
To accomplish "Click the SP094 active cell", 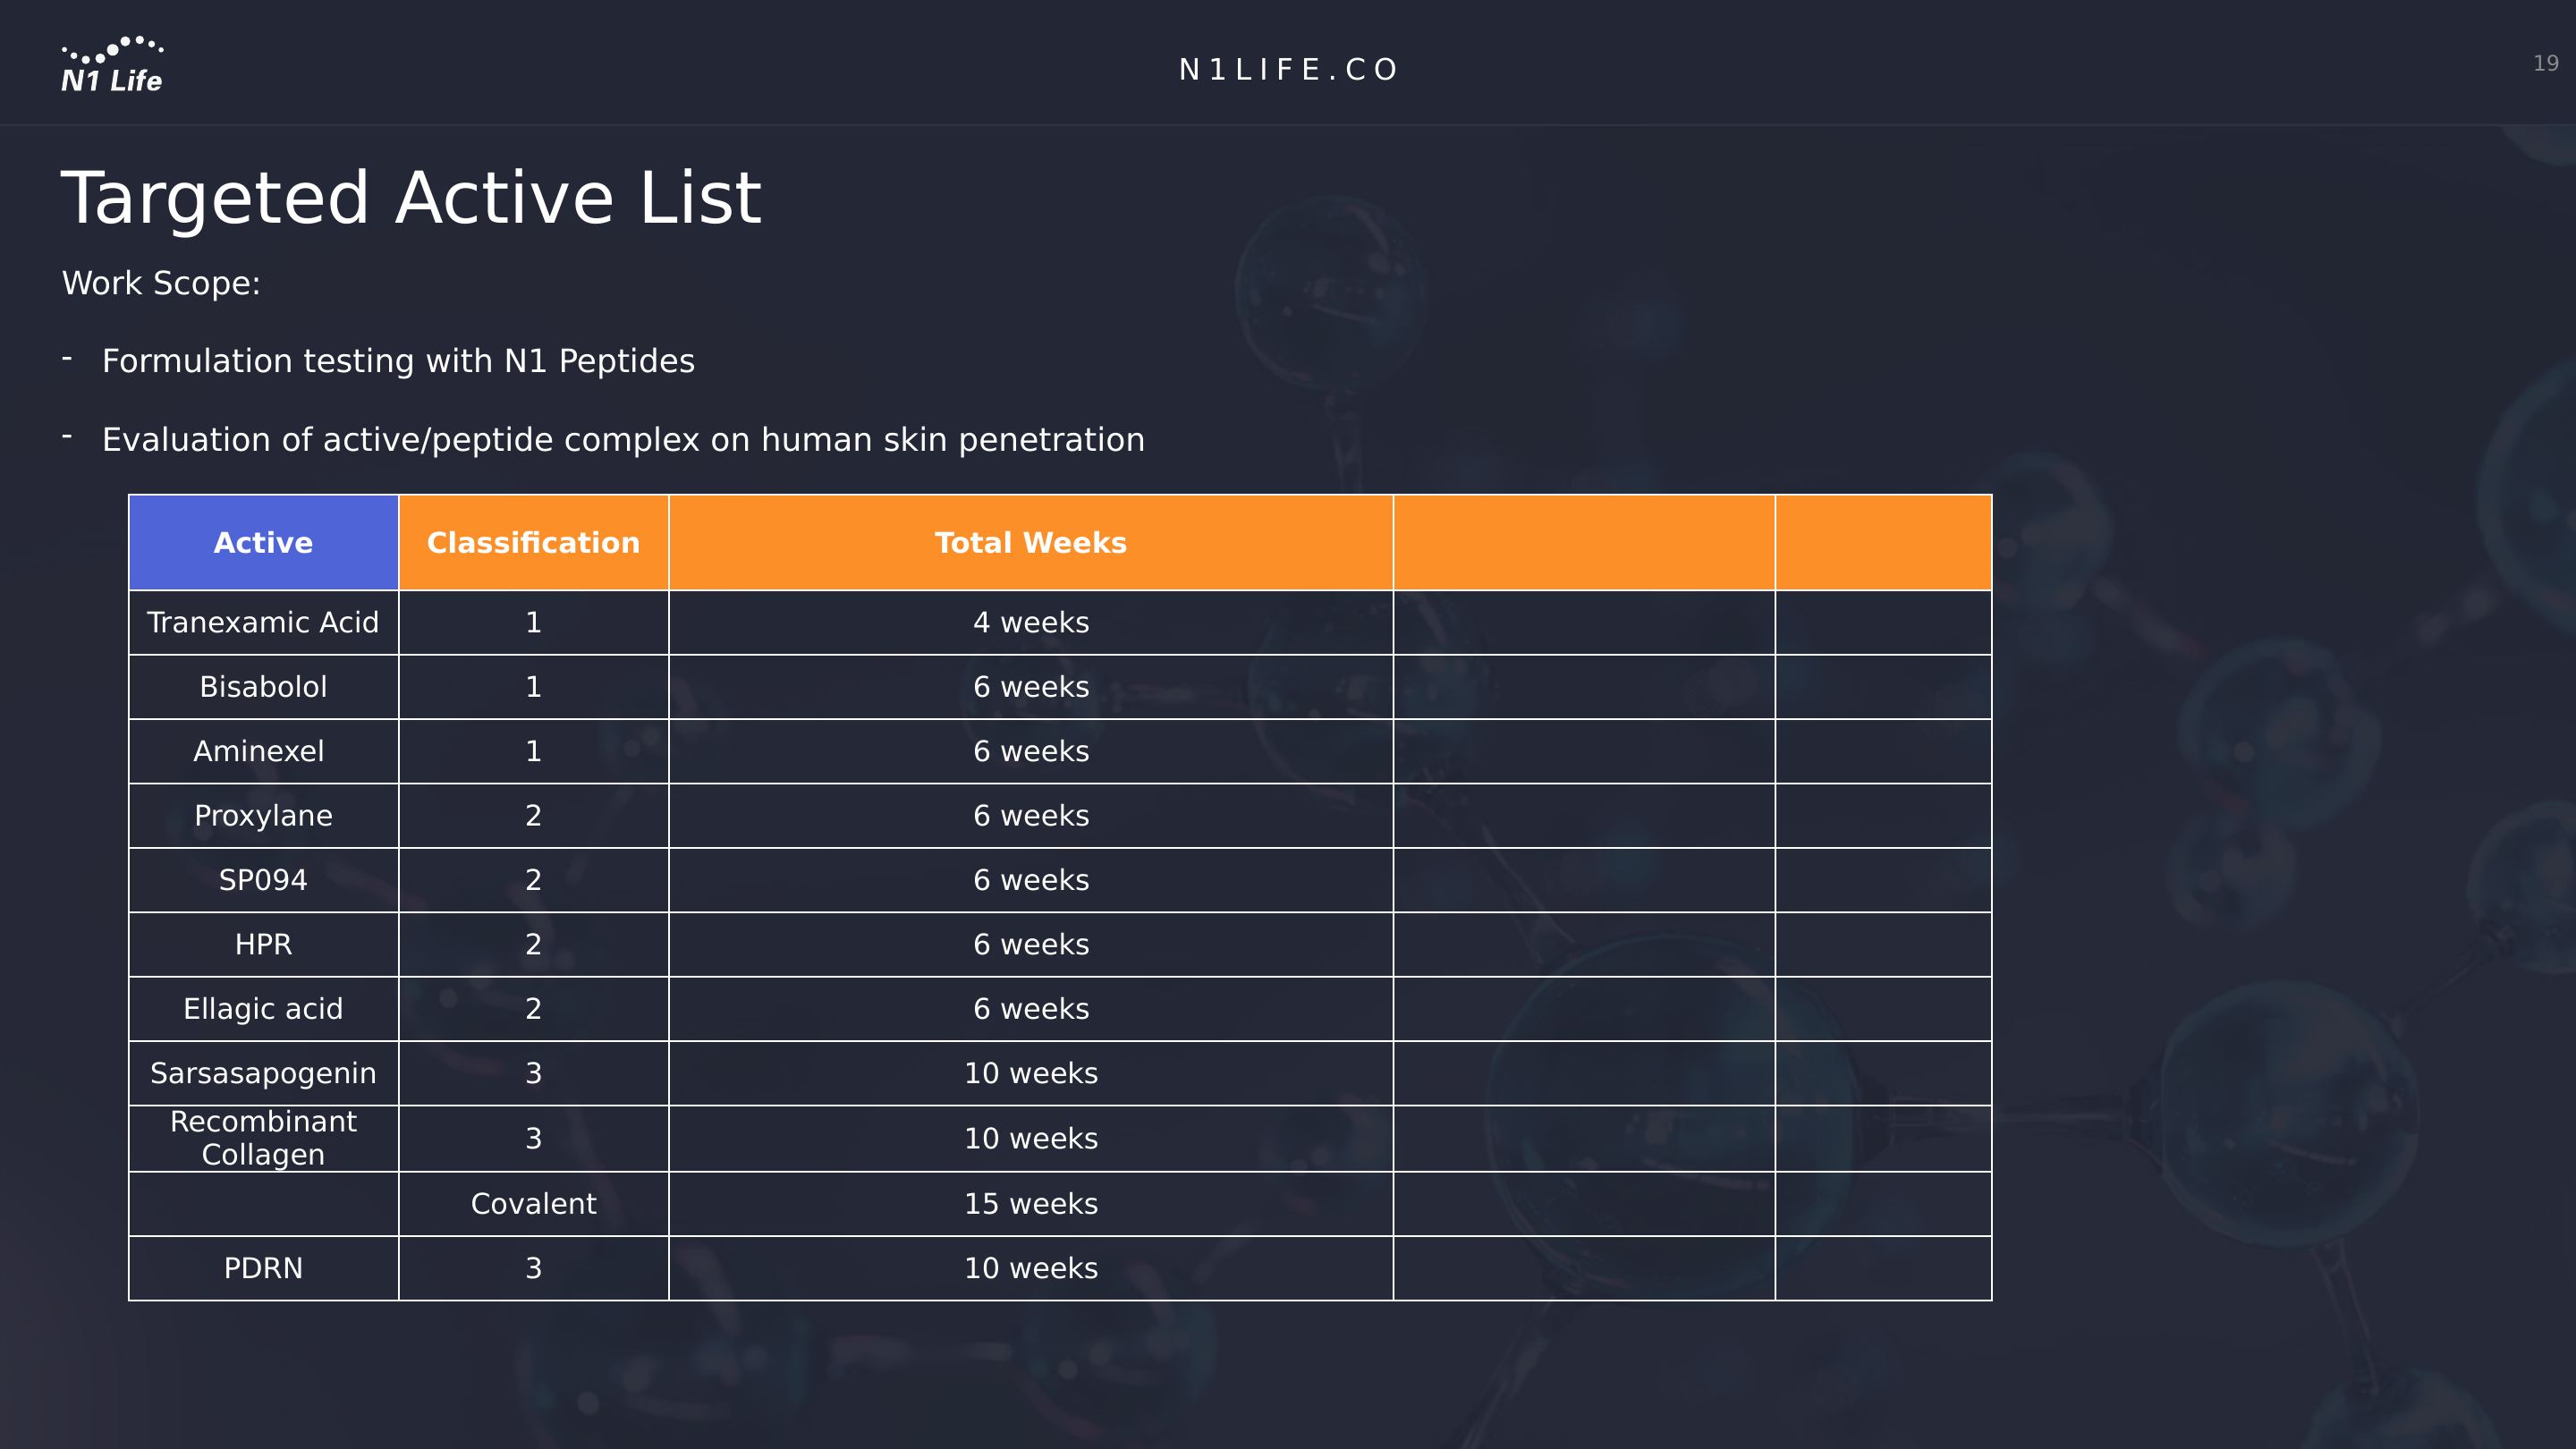I will (x=263, y=880).
